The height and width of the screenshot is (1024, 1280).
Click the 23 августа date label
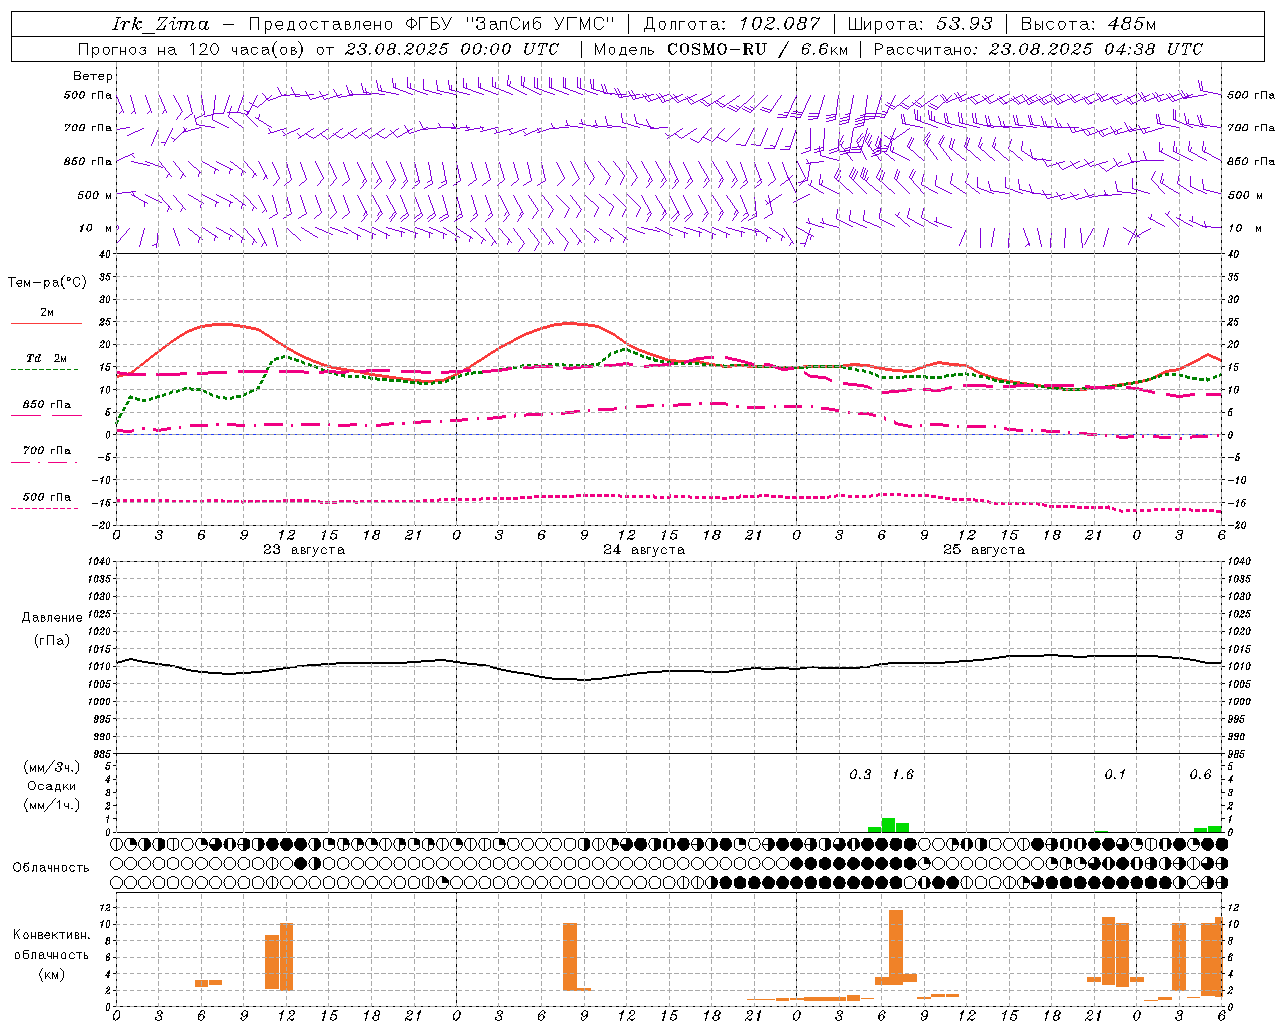pyautogui.click(x=304, y=550)
